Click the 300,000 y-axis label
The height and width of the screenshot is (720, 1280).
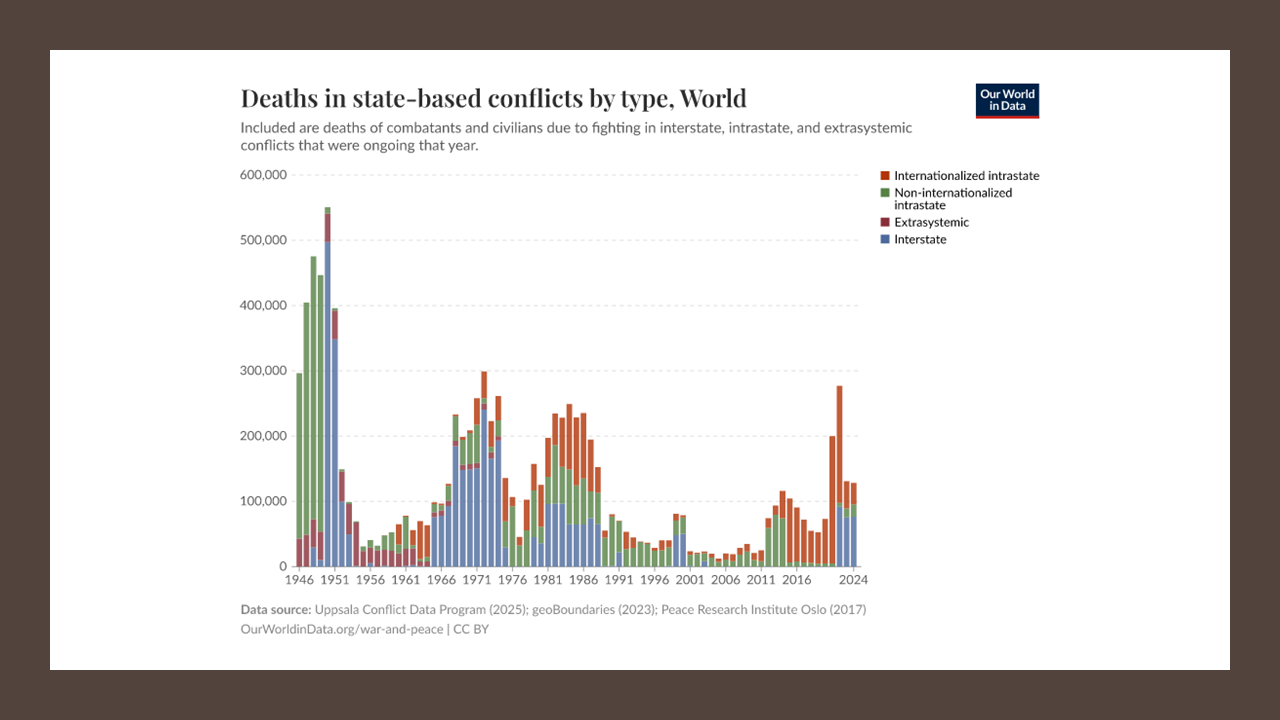pos(264,371)
